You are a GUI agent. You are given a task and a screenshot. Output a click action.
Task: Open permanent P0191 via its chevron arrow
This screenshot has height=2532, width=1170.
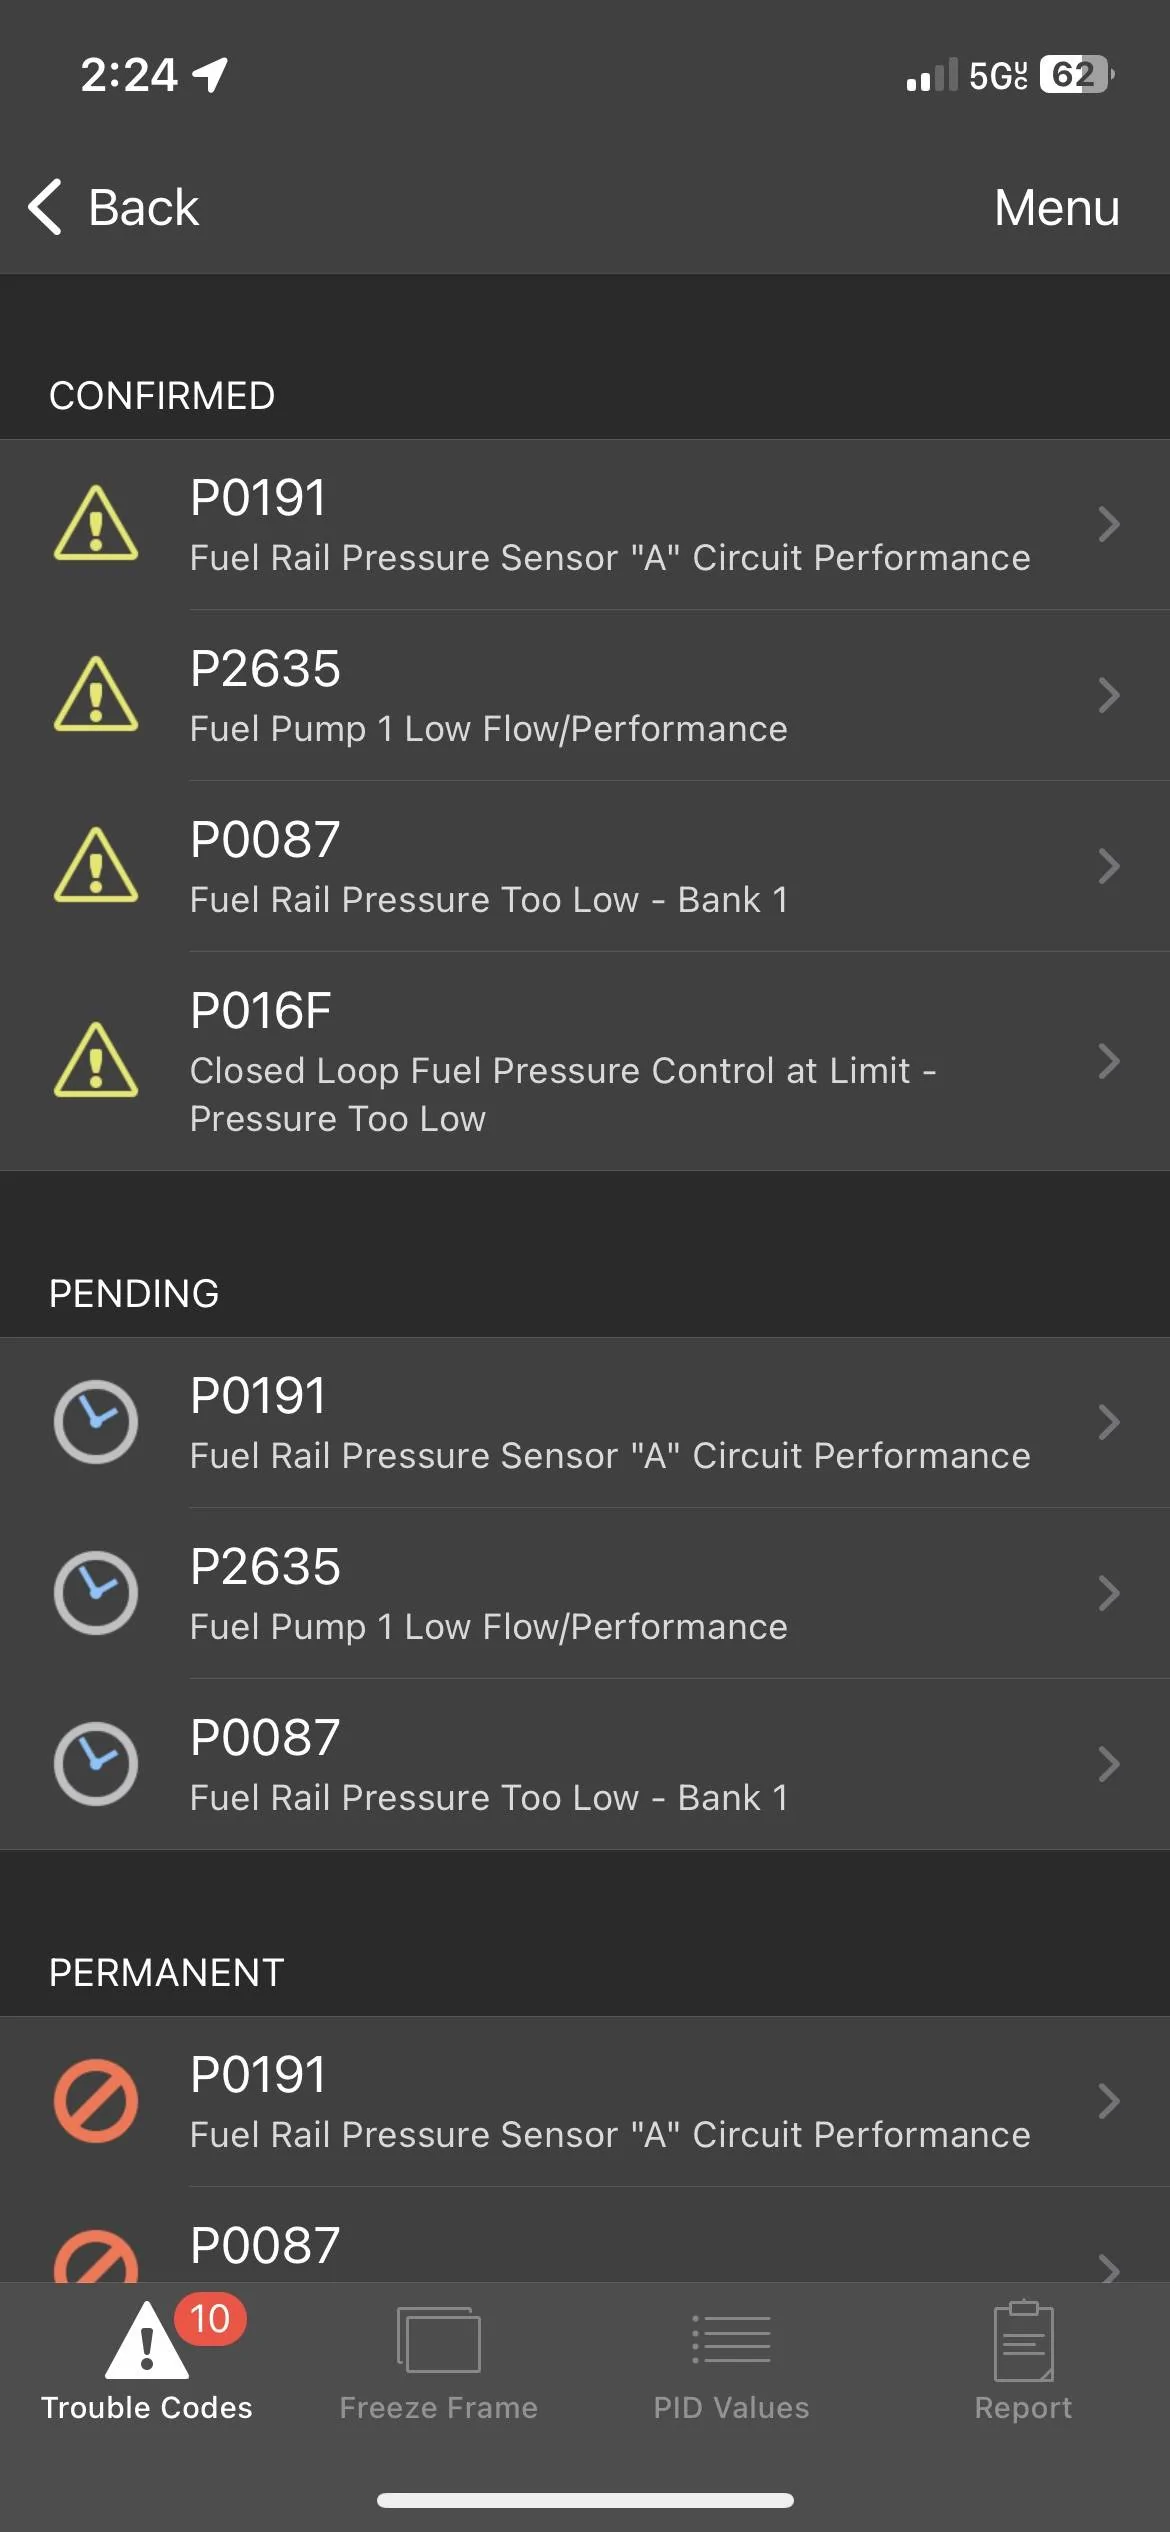click(1108, 2101)
